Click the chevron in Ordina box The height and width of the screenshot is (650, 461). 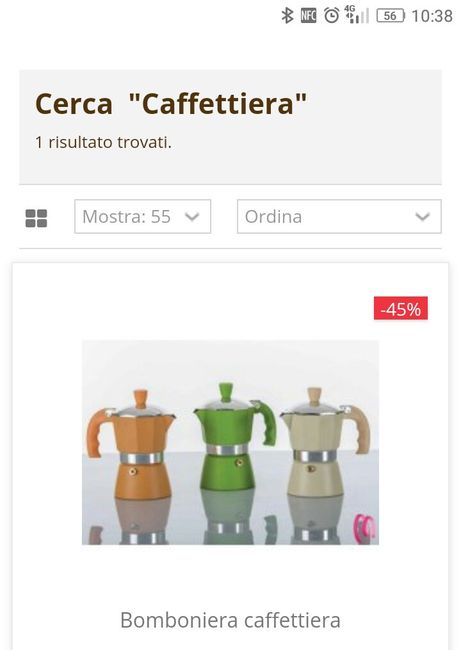[x=422, y=217]
